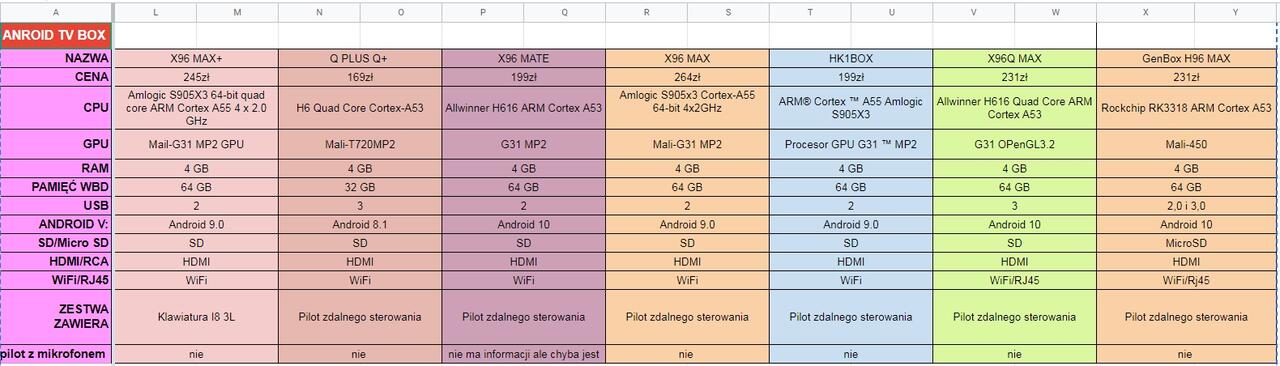Screen dimensions: 1280x366
Task: Click the GenBox H96 MAX name cell
Action: [x=1188, y=58]
